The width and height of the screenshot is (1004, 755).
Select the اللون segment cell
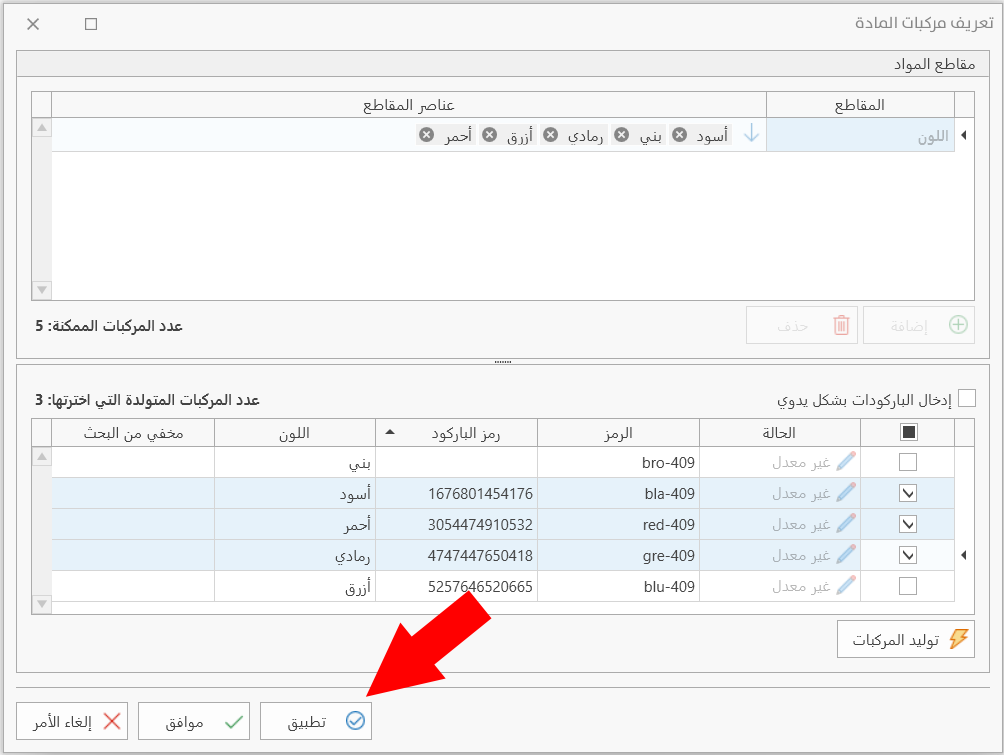(860, 135)
